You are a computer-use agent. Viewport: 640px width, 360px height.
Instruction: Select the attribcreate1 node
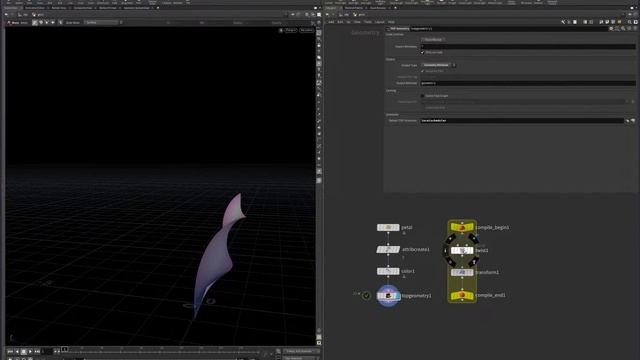click(x=388, y=249)
